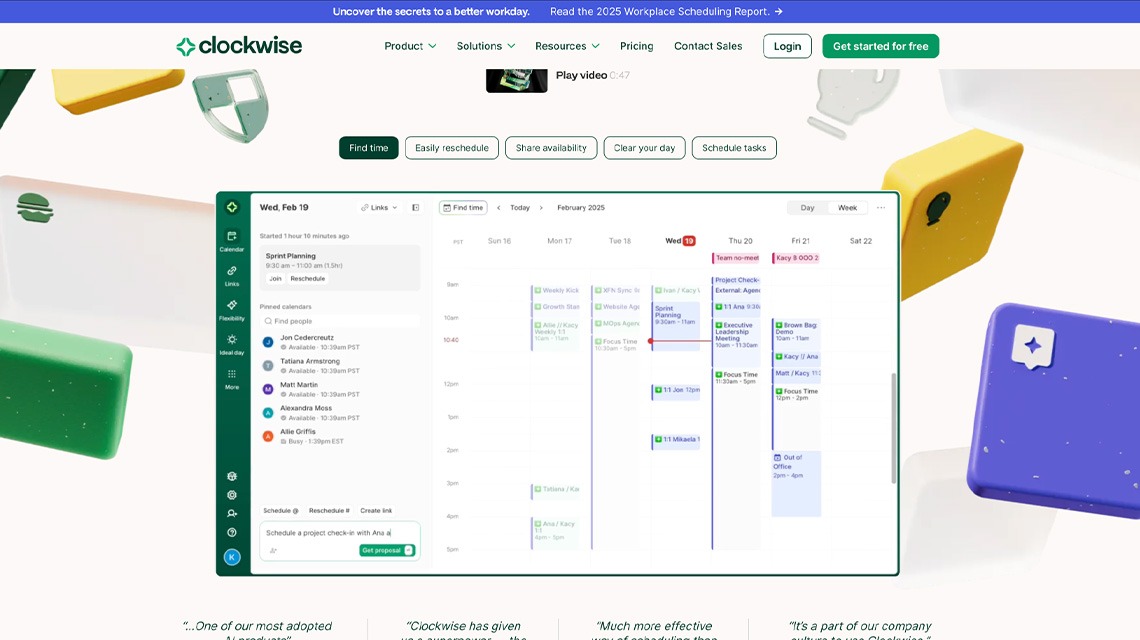Viewport: 1140px width, 640px height.
Task: Select the Calendar icon in the sidebar
Action: [x=231, y=234]
